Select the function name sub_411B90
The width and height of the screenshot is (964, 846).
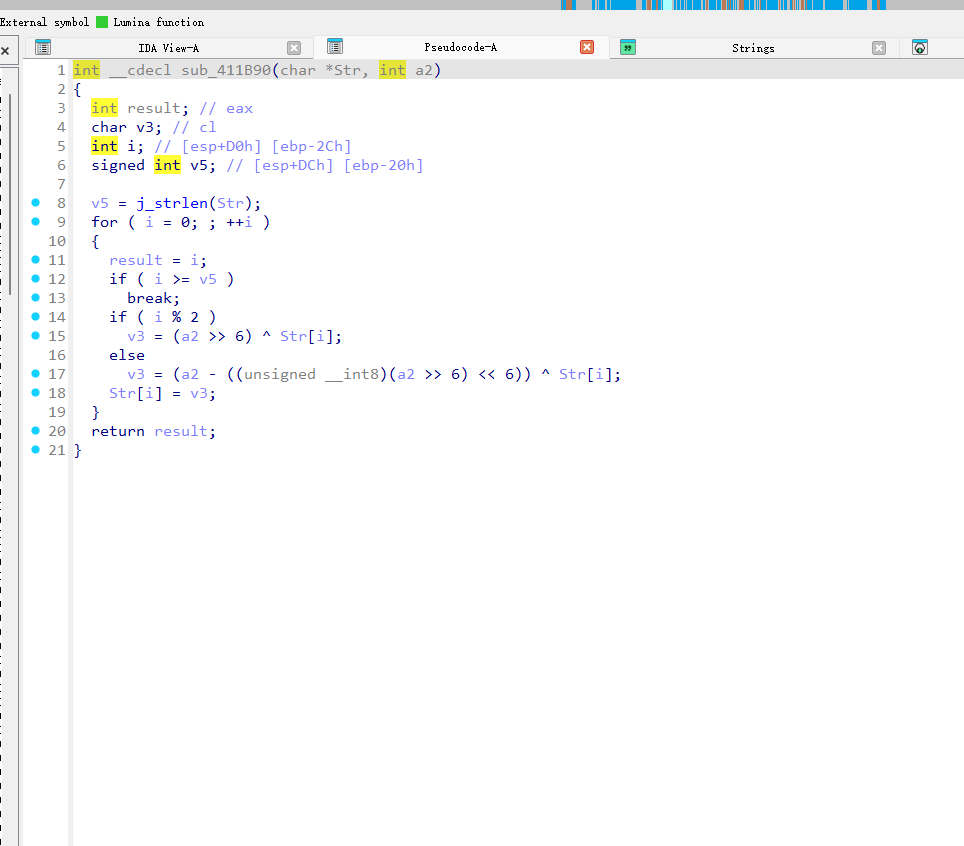pyautogui.click(x=226, y=70)
